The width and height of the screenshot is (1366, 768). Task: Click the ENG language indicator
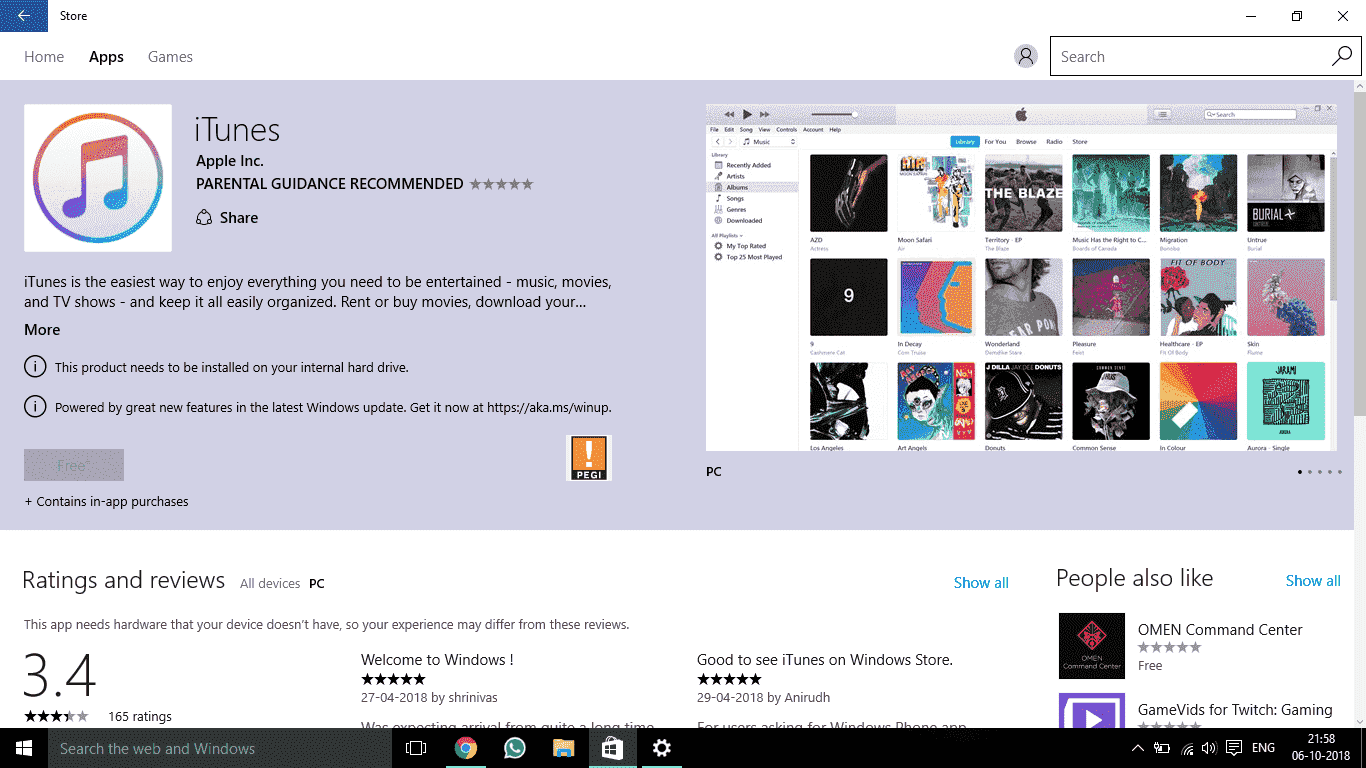tap(1263, 748)
